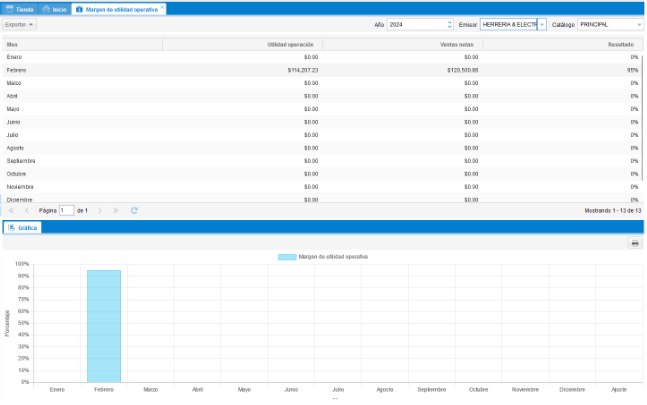
Task: Sort by Utilidad operación column header
Action: pos(290,45)
